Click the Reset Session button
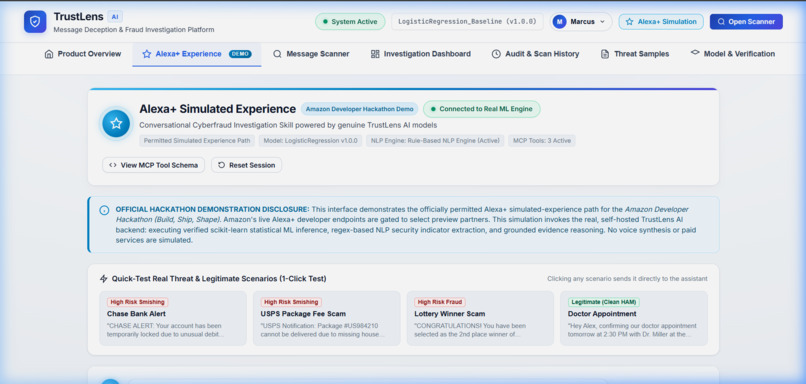This screenshot has width=806, height=384. pos(247,165)
